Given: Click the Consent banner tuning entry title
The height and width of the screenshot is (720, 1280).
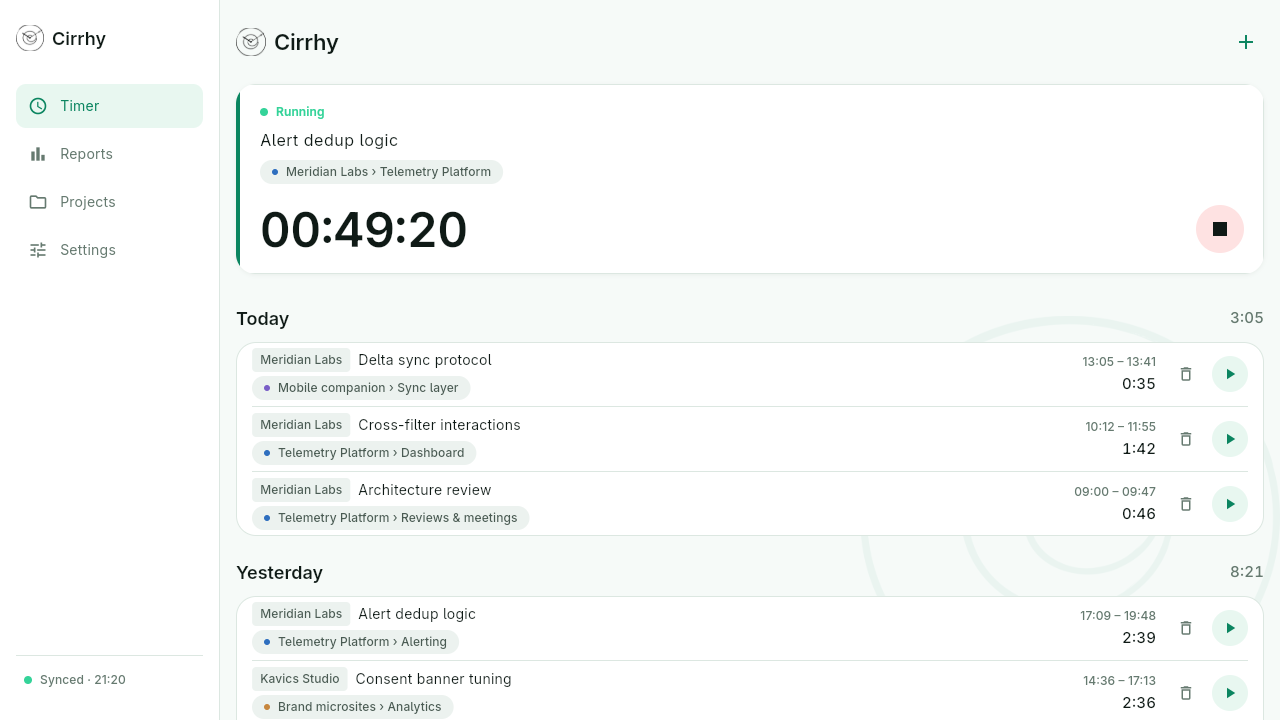Looking at the screenshot, I should pos(434,679).
